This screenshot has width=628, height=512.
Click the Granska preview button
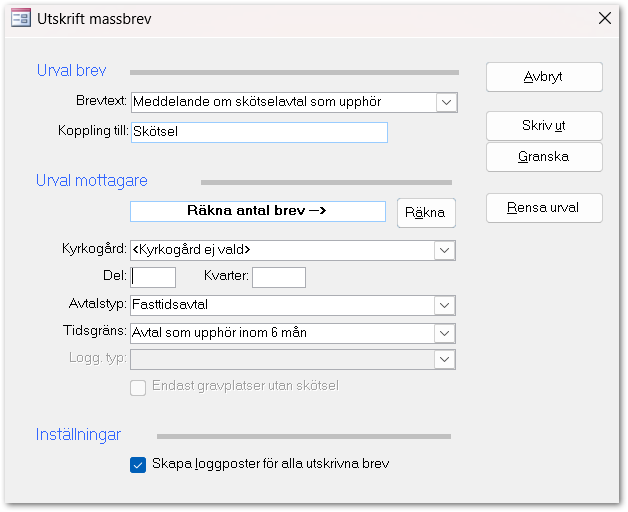(544, 157)
